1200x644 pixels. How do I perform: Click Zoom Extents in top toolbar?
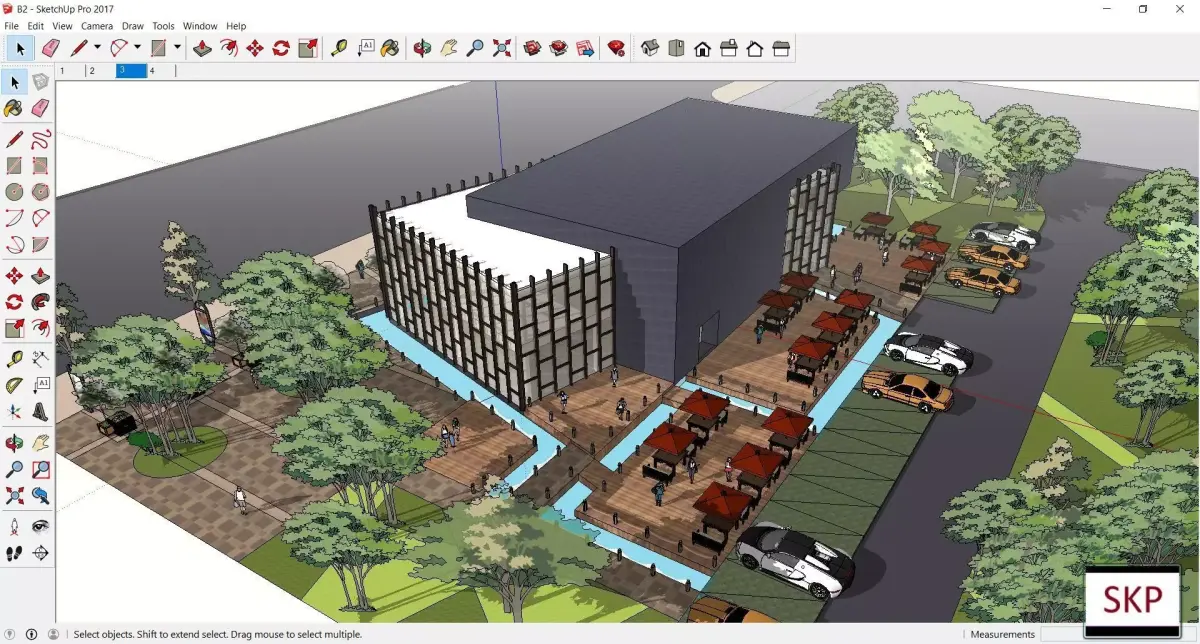(x=501, y=48)
